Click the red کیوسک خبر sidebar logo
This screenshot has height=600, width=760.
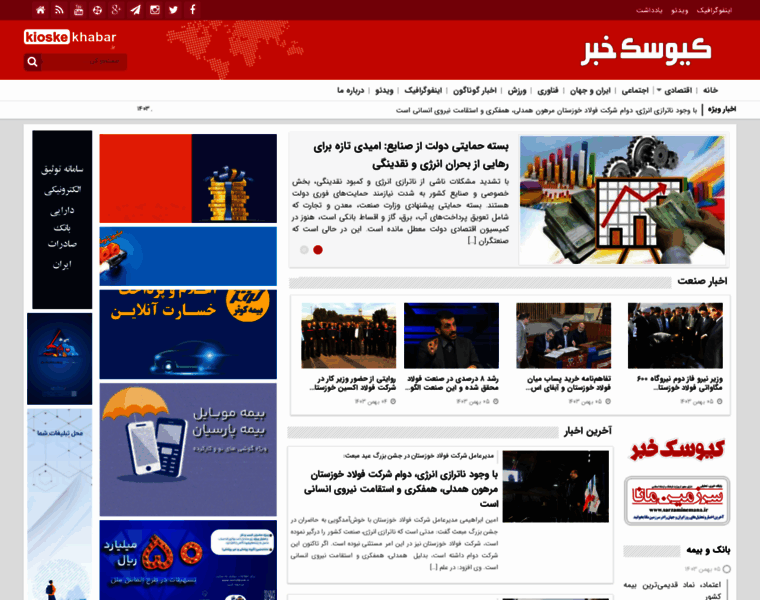click(x=677, y=449)
